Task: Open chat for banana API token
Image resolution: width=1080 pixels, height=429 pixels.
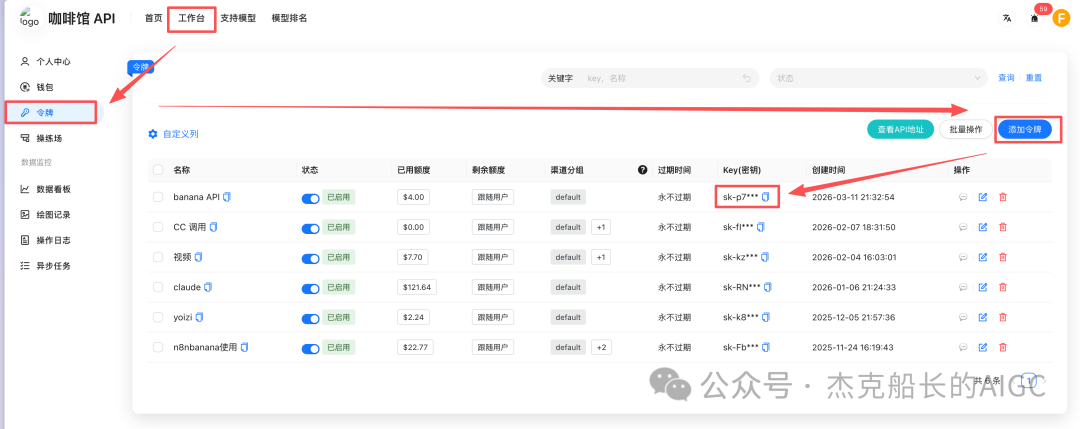Action: click(963, 197)
